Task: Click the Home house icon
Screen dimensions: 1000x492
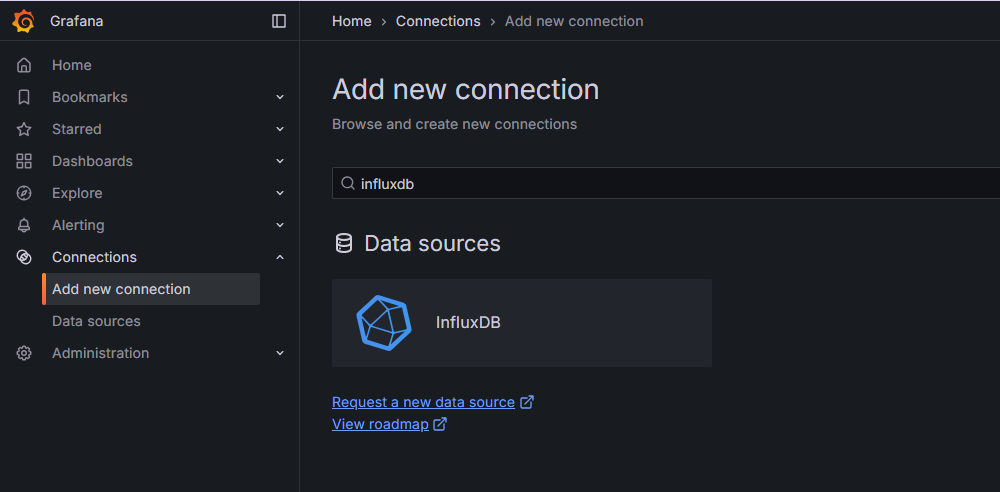Action: pyautogui.click(x=24, y=65)
